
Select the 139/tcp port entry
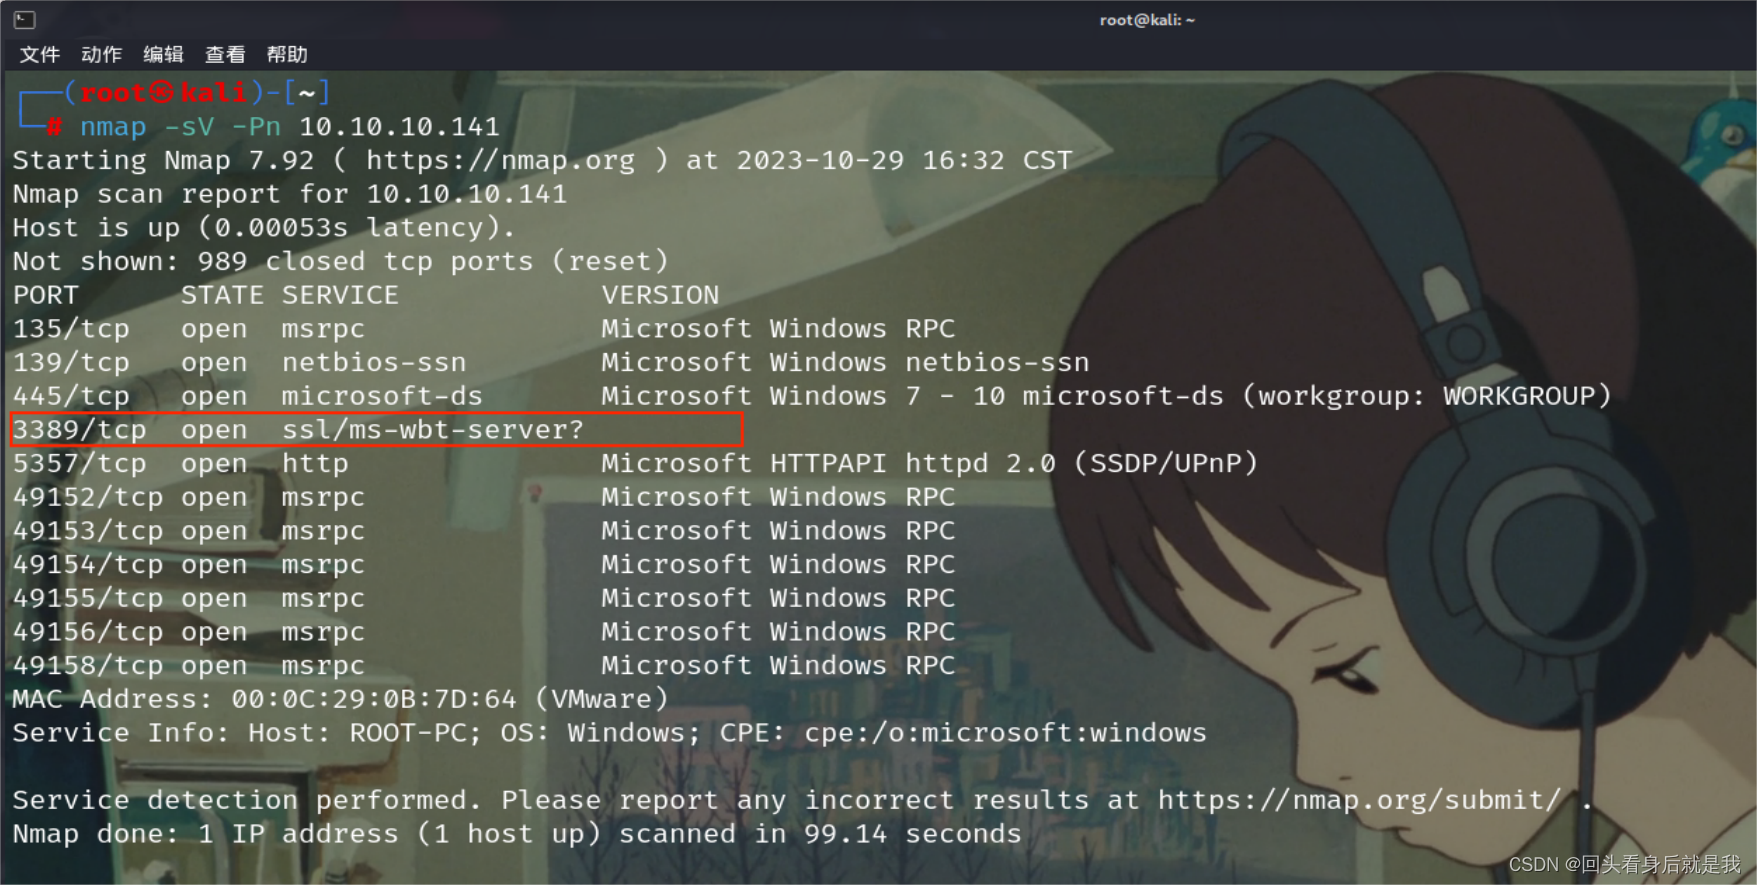tap(71, 362)
